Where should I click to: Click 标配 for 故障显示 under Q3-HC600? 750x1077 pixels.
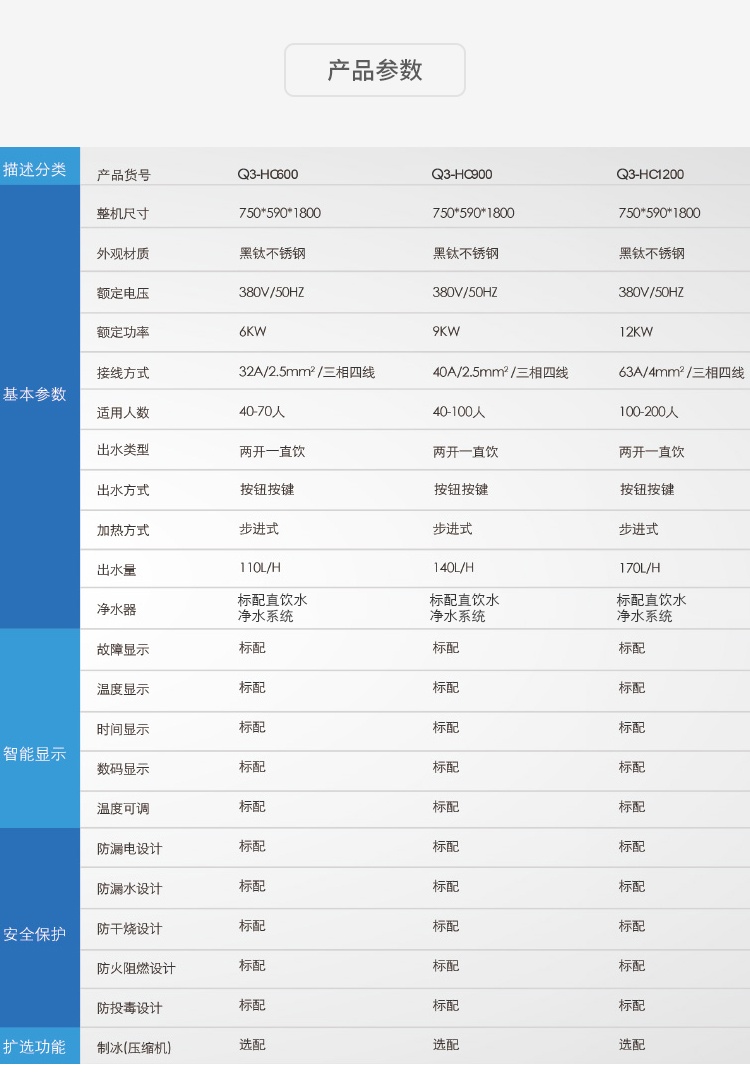(252, 648)
